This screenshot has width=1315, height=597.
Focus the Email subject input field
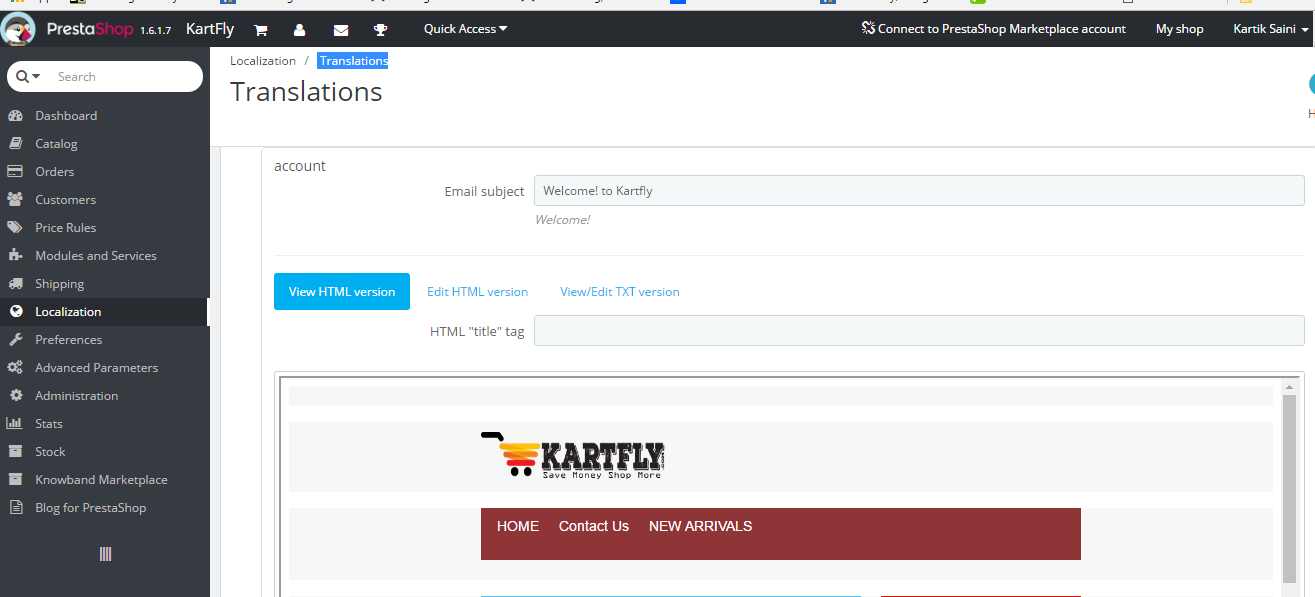[919, 191]
